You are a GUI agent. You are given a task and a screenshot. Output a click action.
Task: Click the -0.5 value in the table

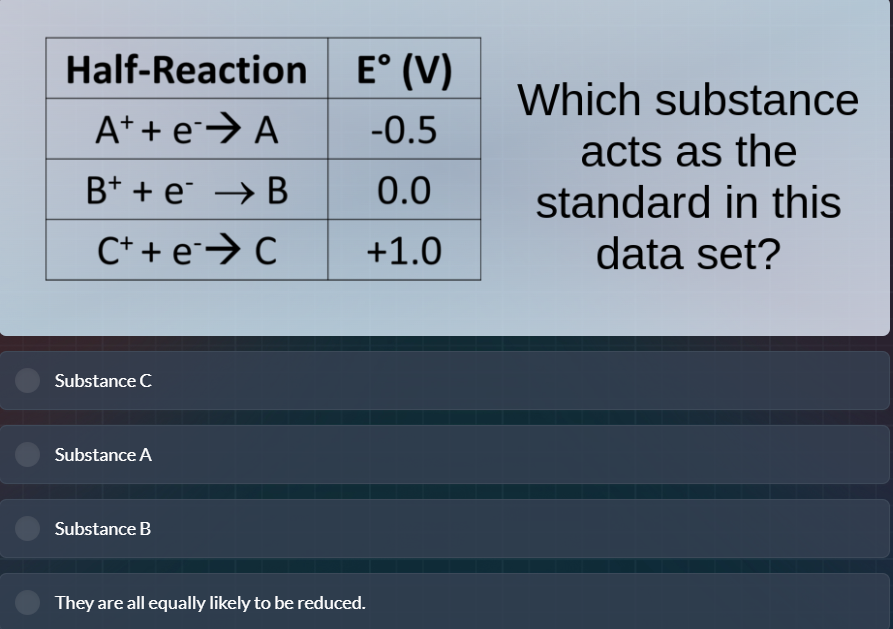click(x=403, y=128)
